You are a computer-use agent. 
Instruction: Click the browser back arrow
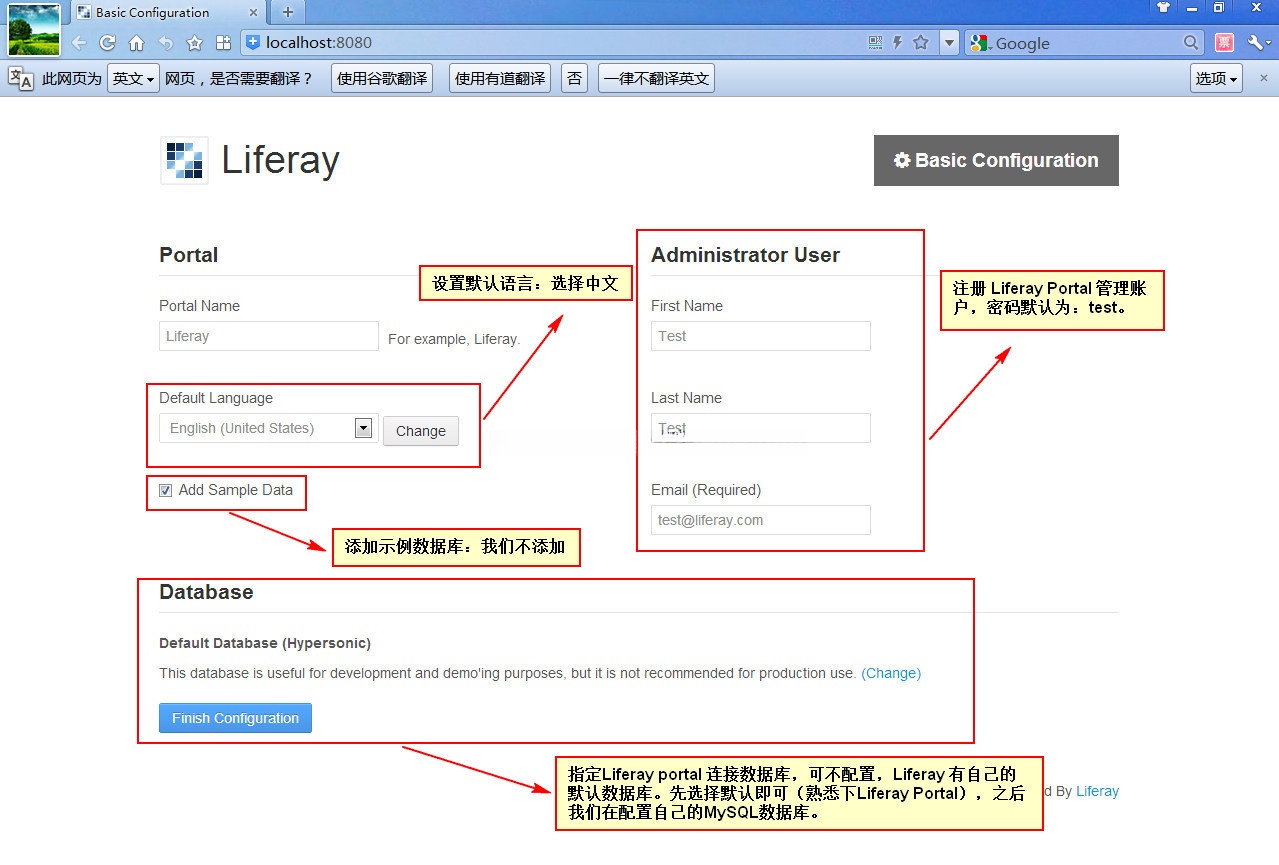click(79, 43)
